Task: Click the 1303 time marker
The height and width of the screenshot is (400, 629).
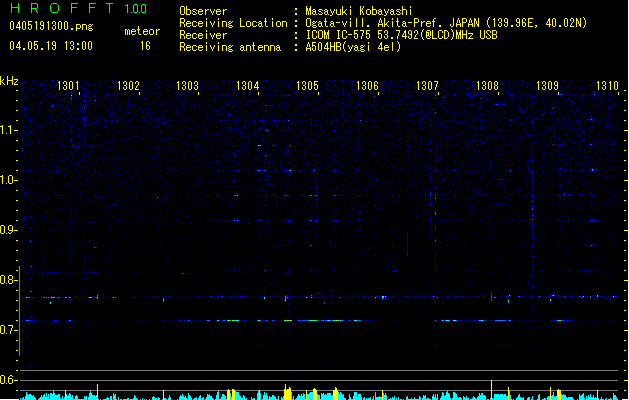Action: click(187, 86)
